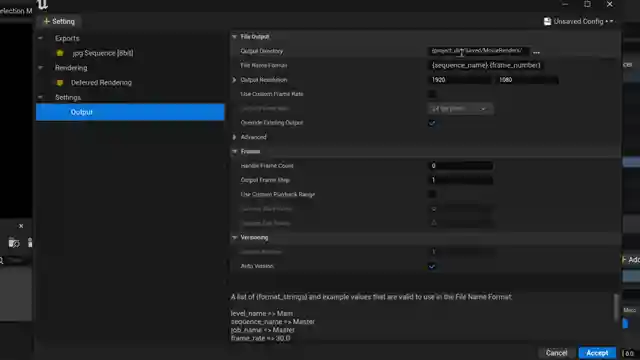Edit output resolution height 1080

527,80
